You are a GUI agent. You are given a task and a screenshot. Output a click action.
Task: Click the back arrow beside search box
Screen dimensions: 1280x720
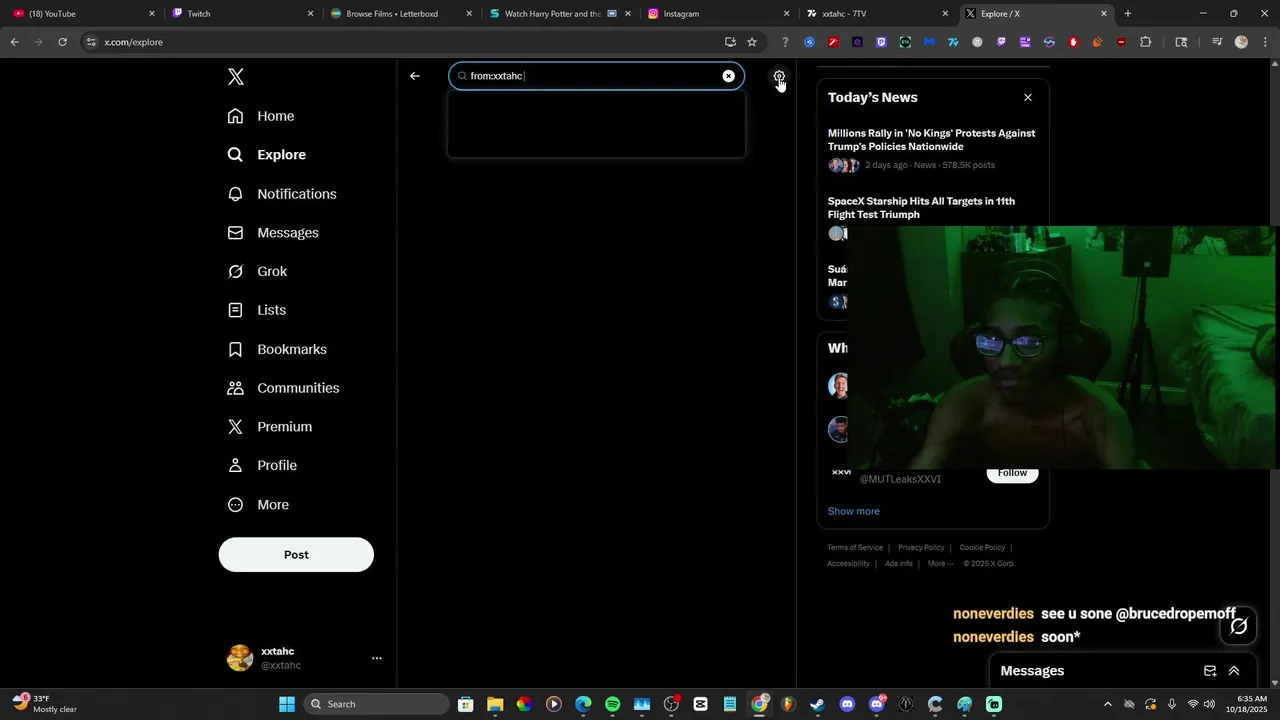[x=415, y=76]
